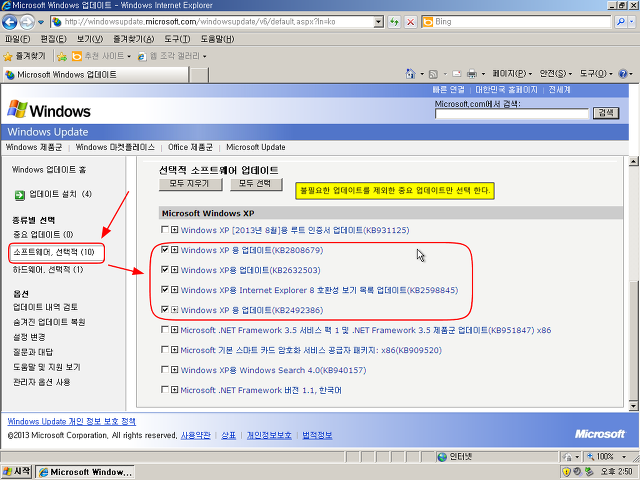The width and height of the screenshot is (640, 480).
Task: Click the 모두 선택 button
Action: [x=256, y=184]
